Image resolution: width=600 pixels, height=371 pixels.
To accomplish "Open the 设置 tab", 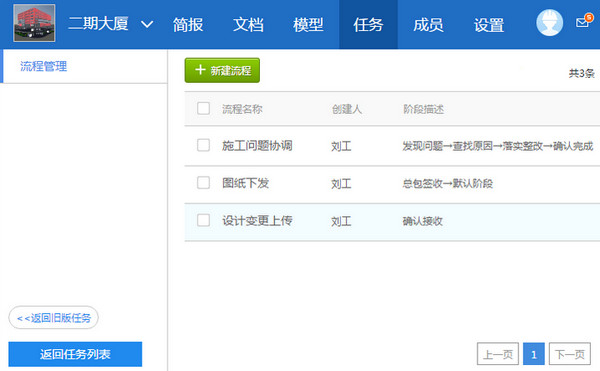I will (x=489, y=25).
